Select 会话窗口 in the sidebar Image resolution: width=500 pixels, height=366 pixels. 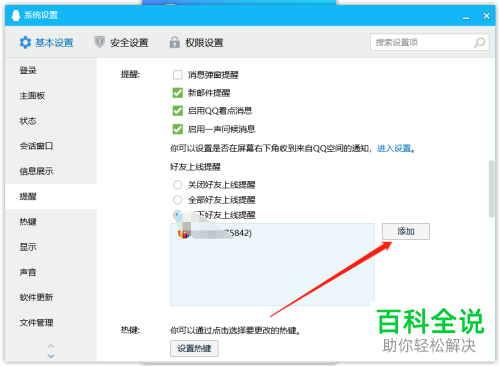click(51, 146)
